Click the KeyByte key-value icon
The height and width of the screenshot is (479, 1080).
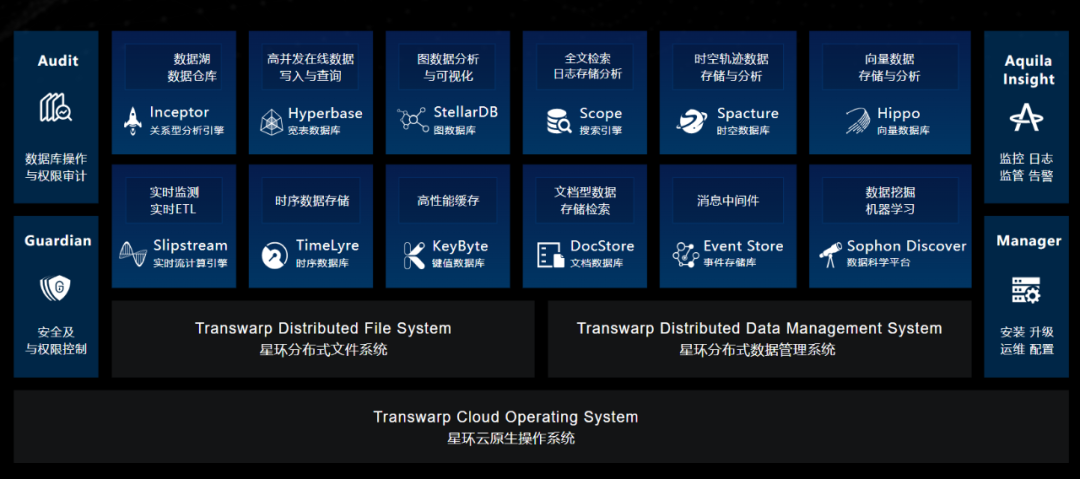pyautogui.click(x=414, y=255)
